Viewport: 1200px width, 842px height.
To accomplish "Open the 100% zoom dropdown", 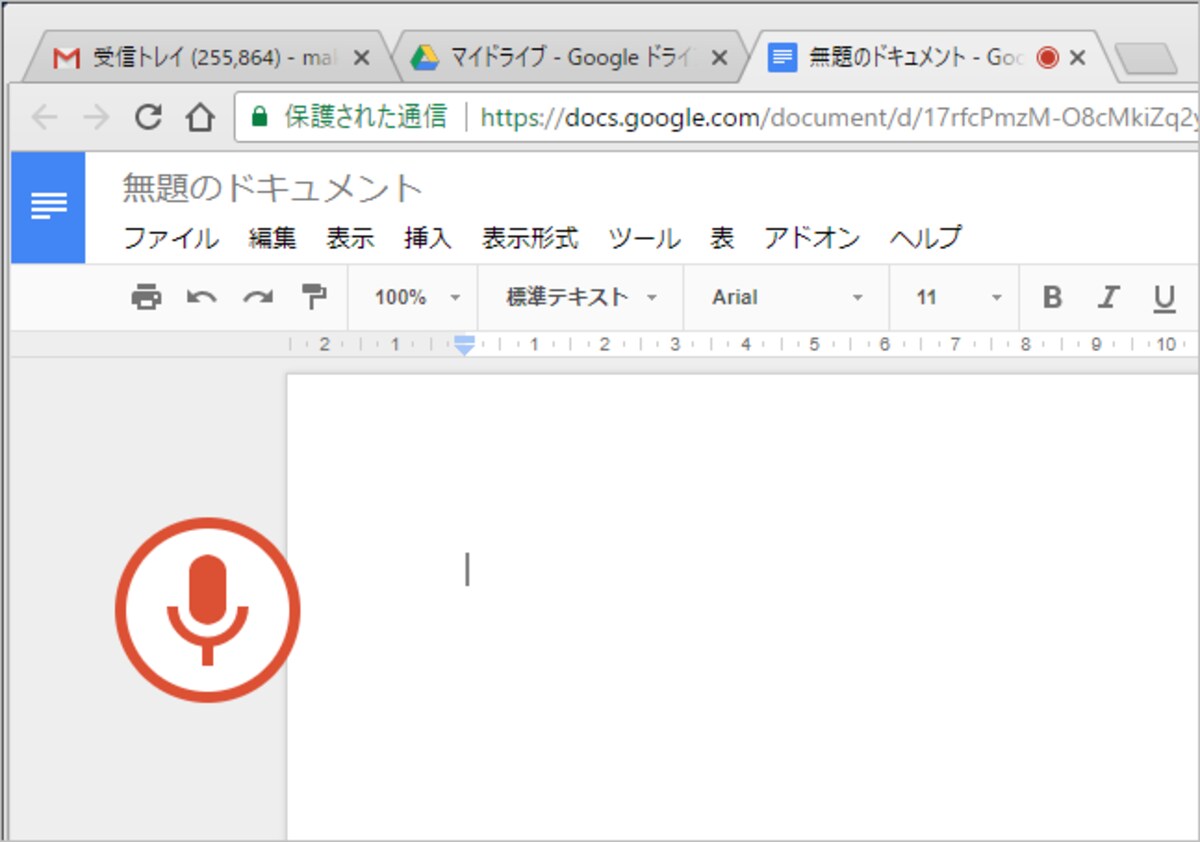I will pyautogui.click(x=417, y=297).
